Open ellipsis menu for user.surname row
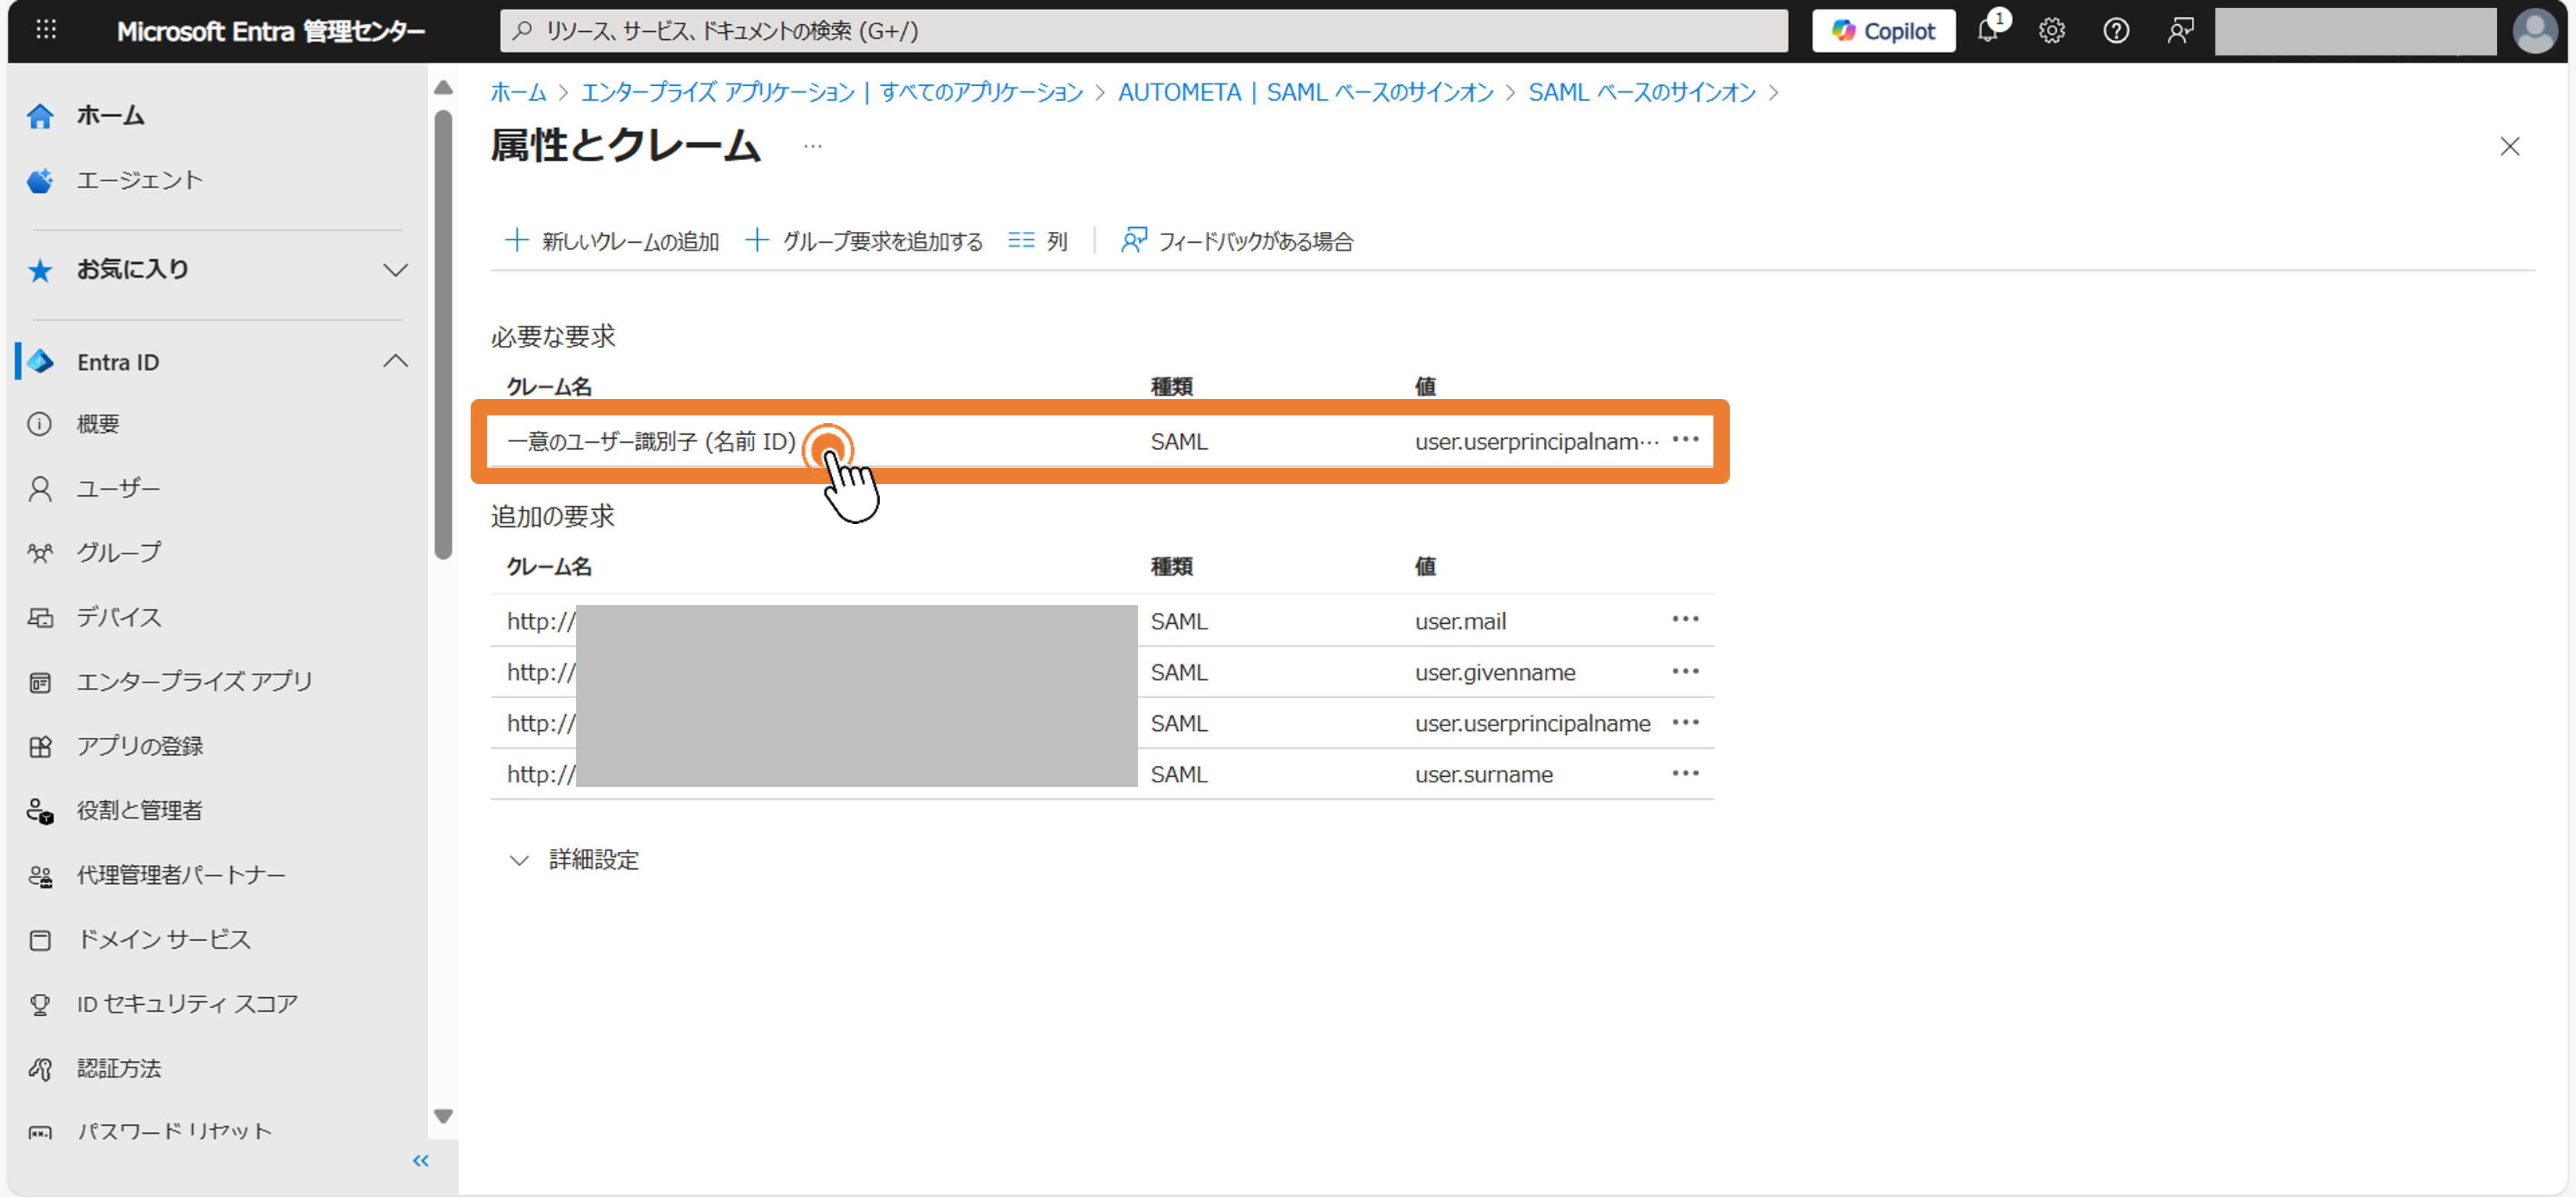 (1685, 773)
